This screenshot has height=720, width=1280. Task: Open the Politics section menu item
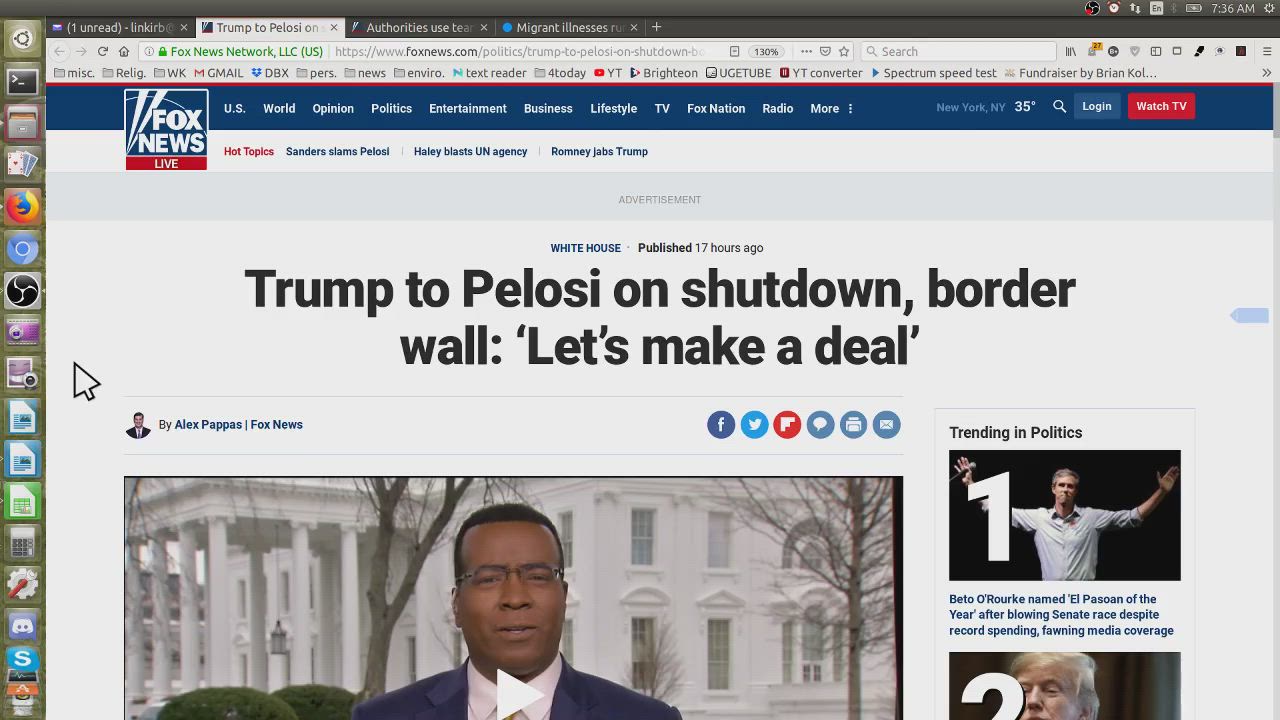[391, 108]
